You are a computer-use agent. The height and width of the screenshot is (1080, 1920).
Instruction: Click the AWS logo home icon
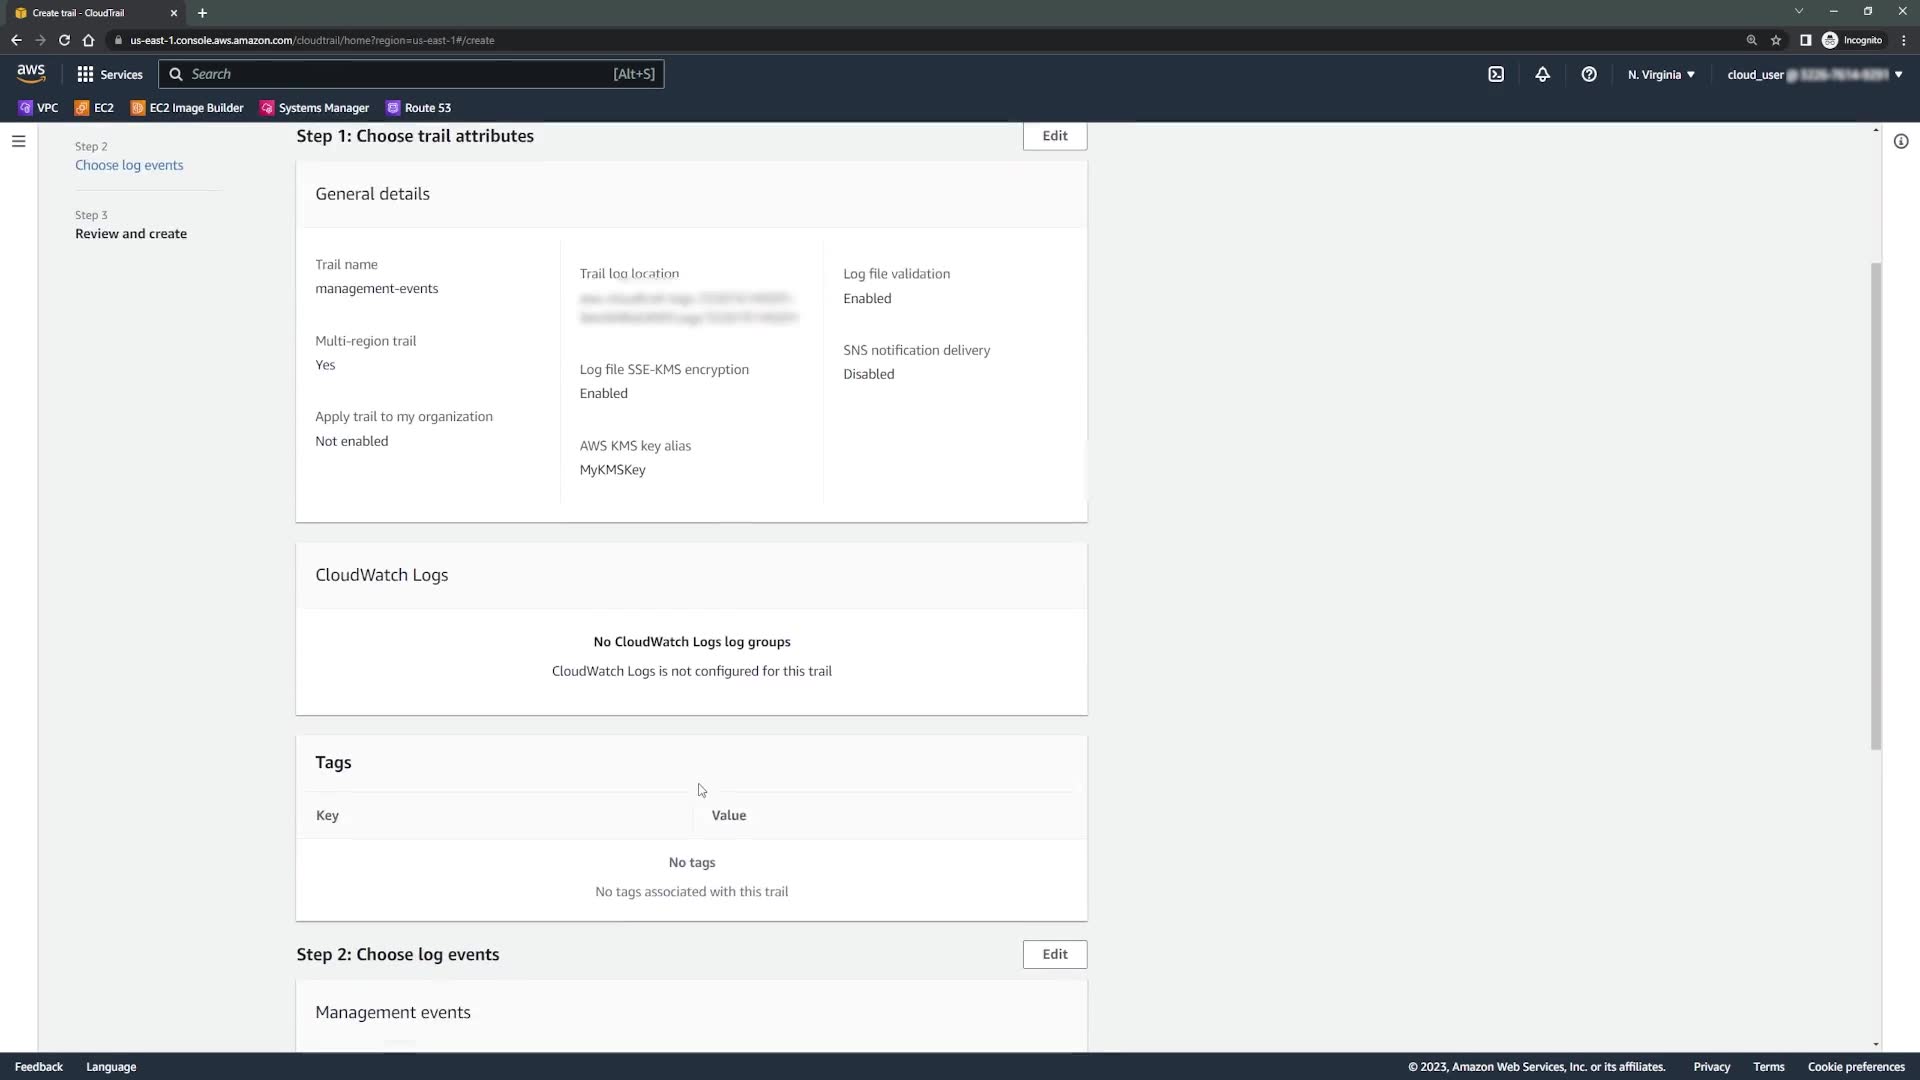click(31, 74)
